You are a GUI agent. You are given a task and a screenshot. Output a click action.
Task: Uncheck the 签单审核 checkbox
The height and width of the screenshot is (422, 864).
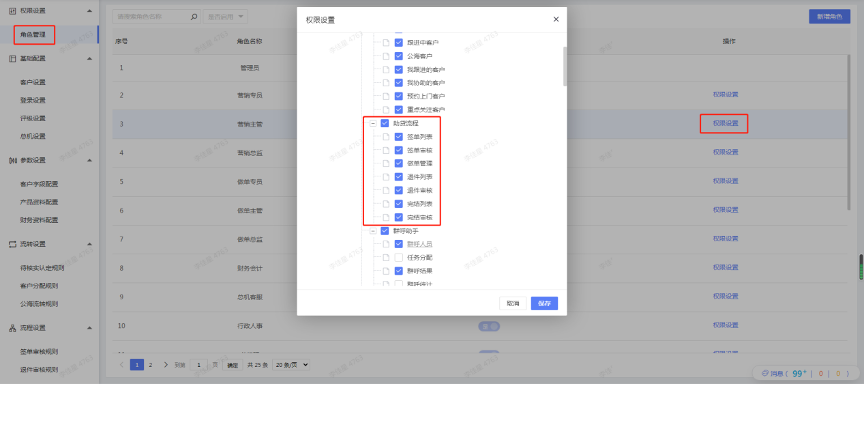[399, 150]
